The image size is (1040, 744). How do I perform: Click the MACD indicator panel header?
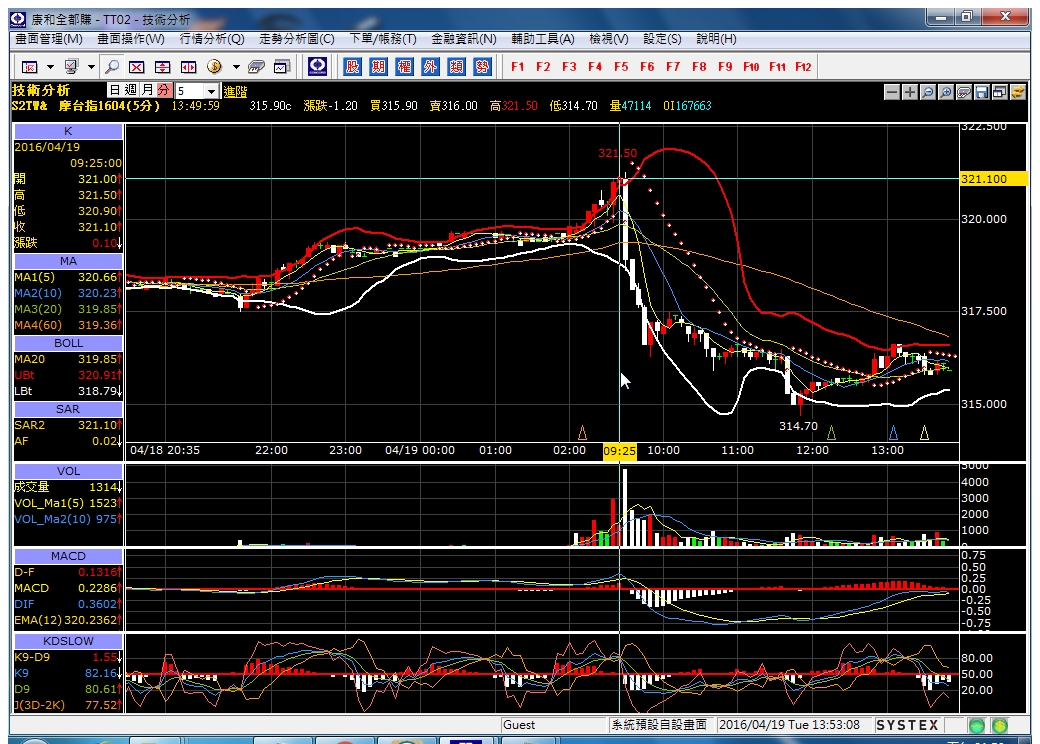tap(68, 556)
